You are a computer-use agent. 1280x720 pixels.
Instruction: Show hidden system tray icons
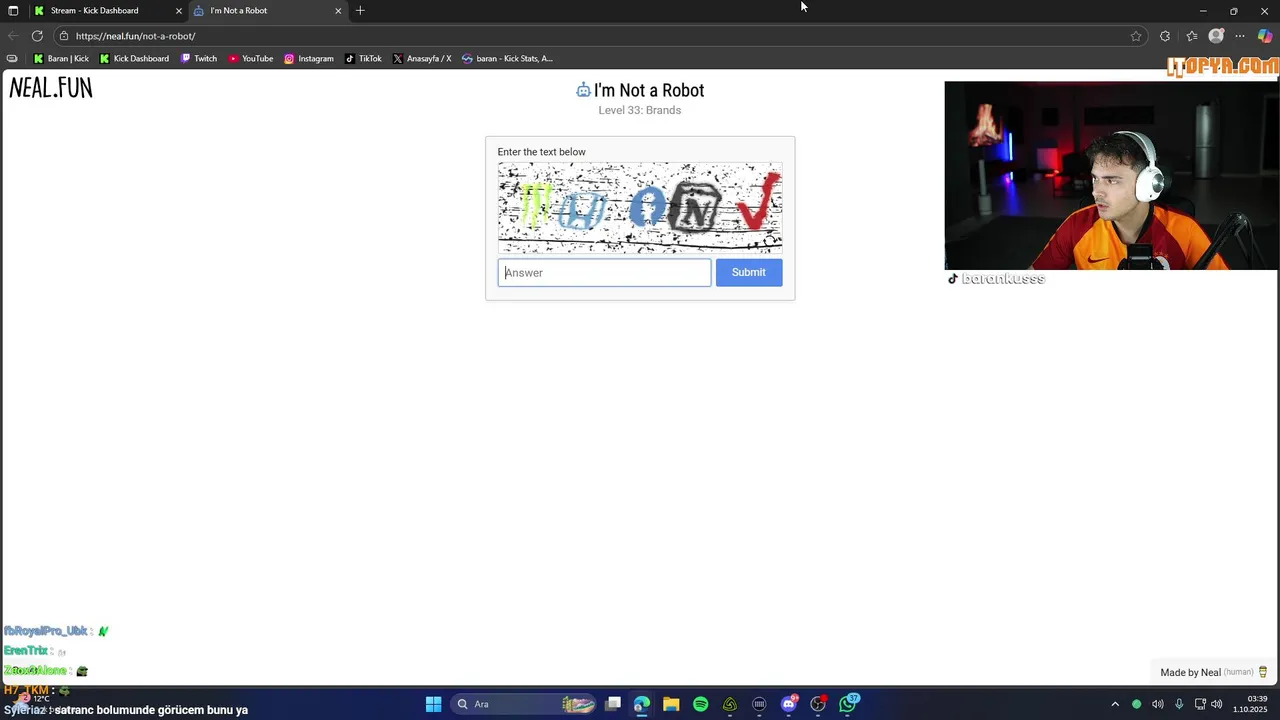pyautogui.click(x=1115, y=704)
